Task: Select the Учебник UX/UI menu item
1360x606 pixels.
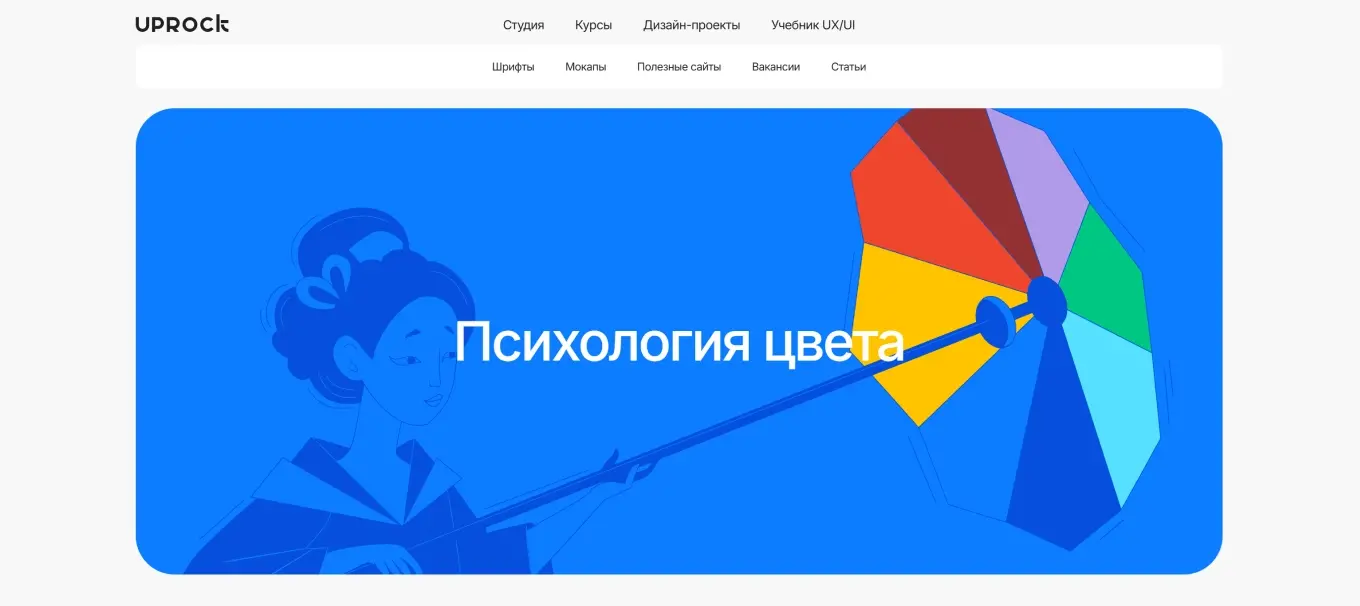Action: click(x=813, y=25)
